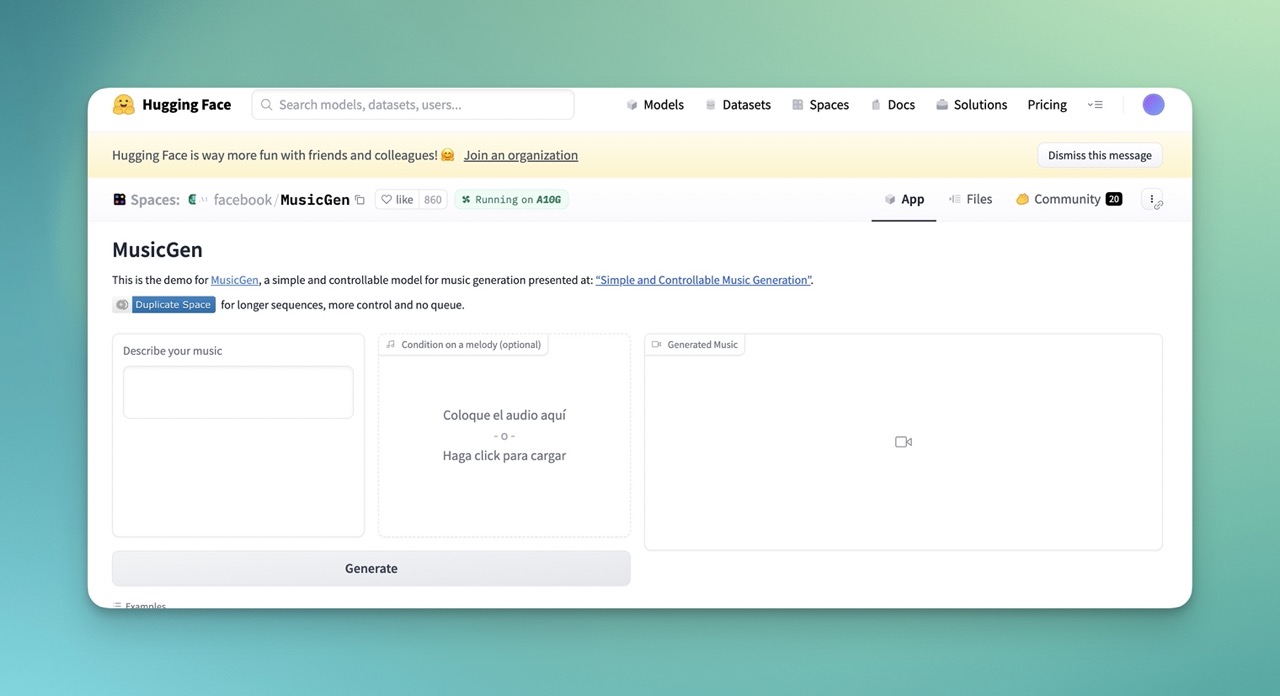Click the lock icon beside Duplicate Space
Viewport: 1280px width, 696px height.
click(x=122, y=304)
